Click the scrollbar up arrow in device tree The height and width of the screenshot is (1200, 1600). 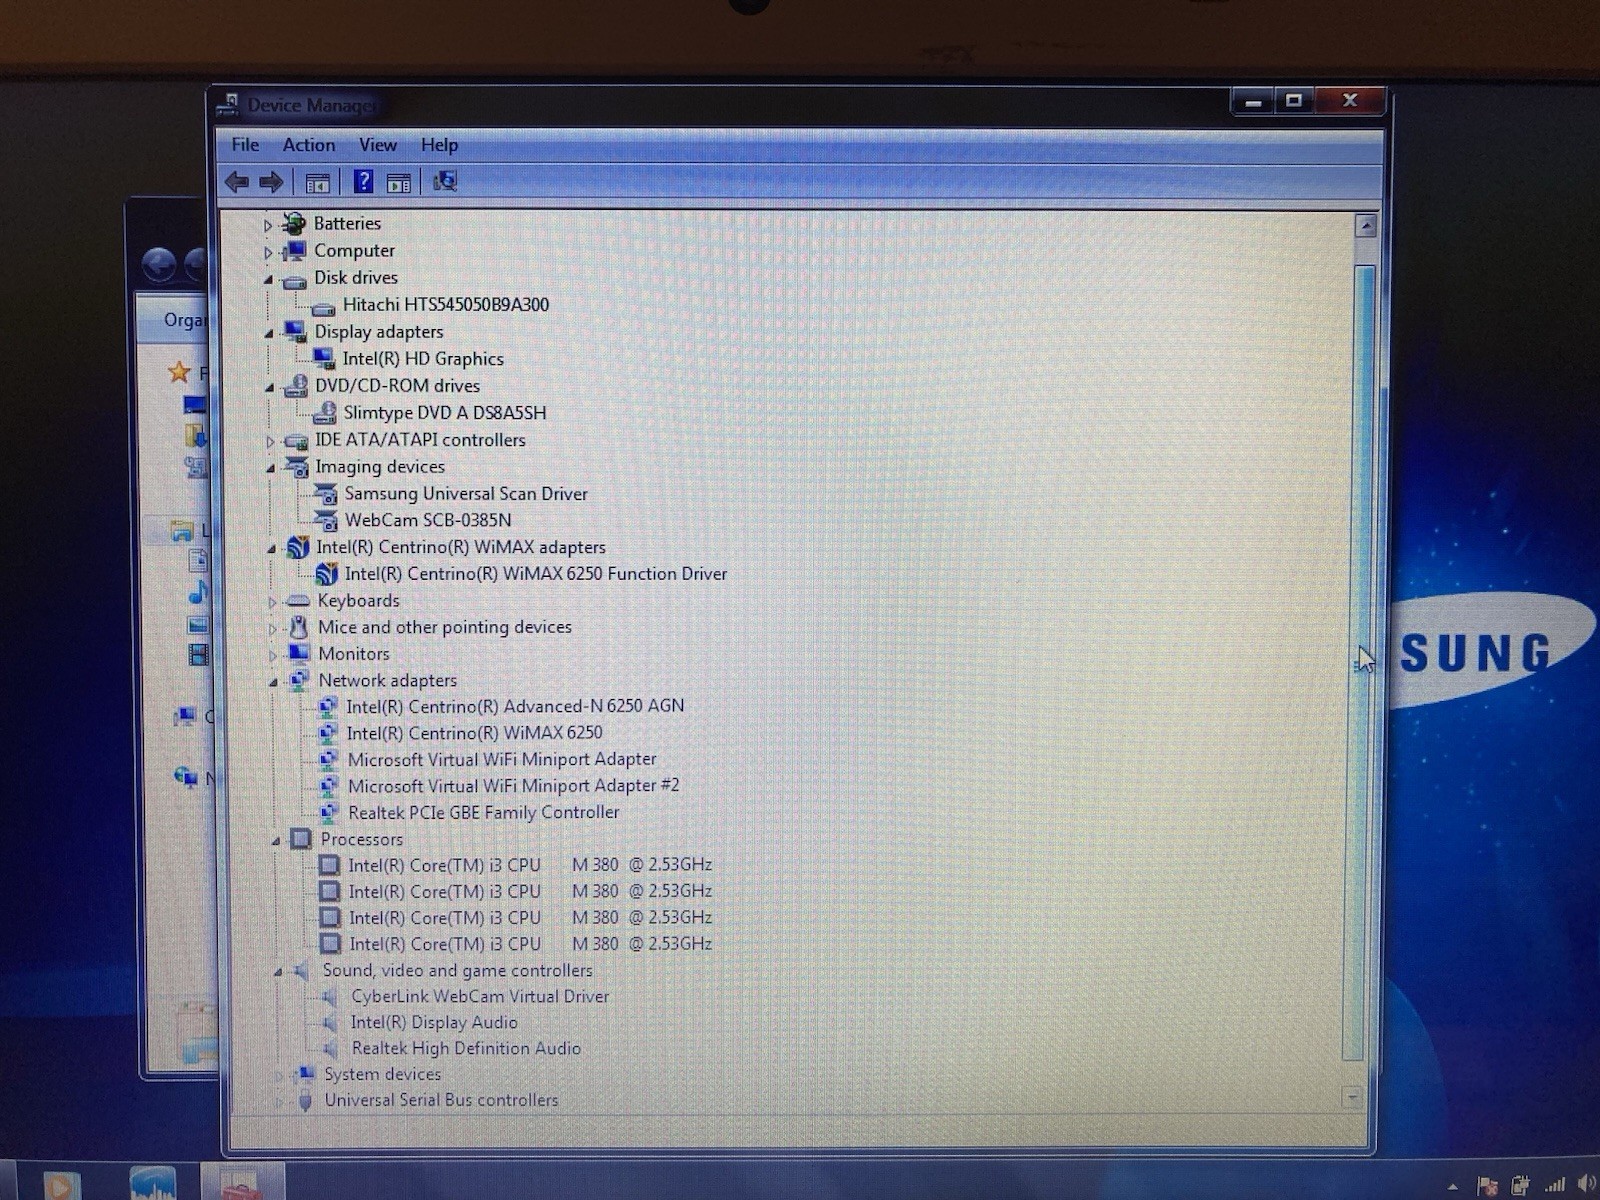pyautogui.click(x=1366, y=226)
